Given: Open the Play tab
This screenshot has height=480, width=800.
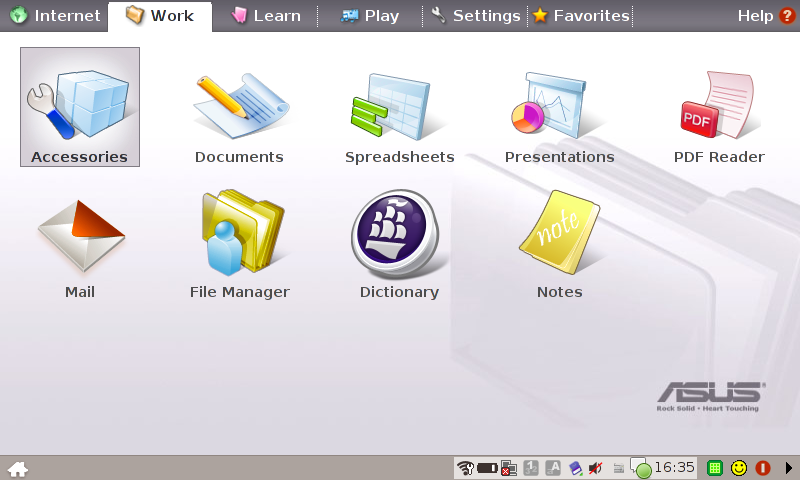Looking at the screenshot, I should pos(370,16).
